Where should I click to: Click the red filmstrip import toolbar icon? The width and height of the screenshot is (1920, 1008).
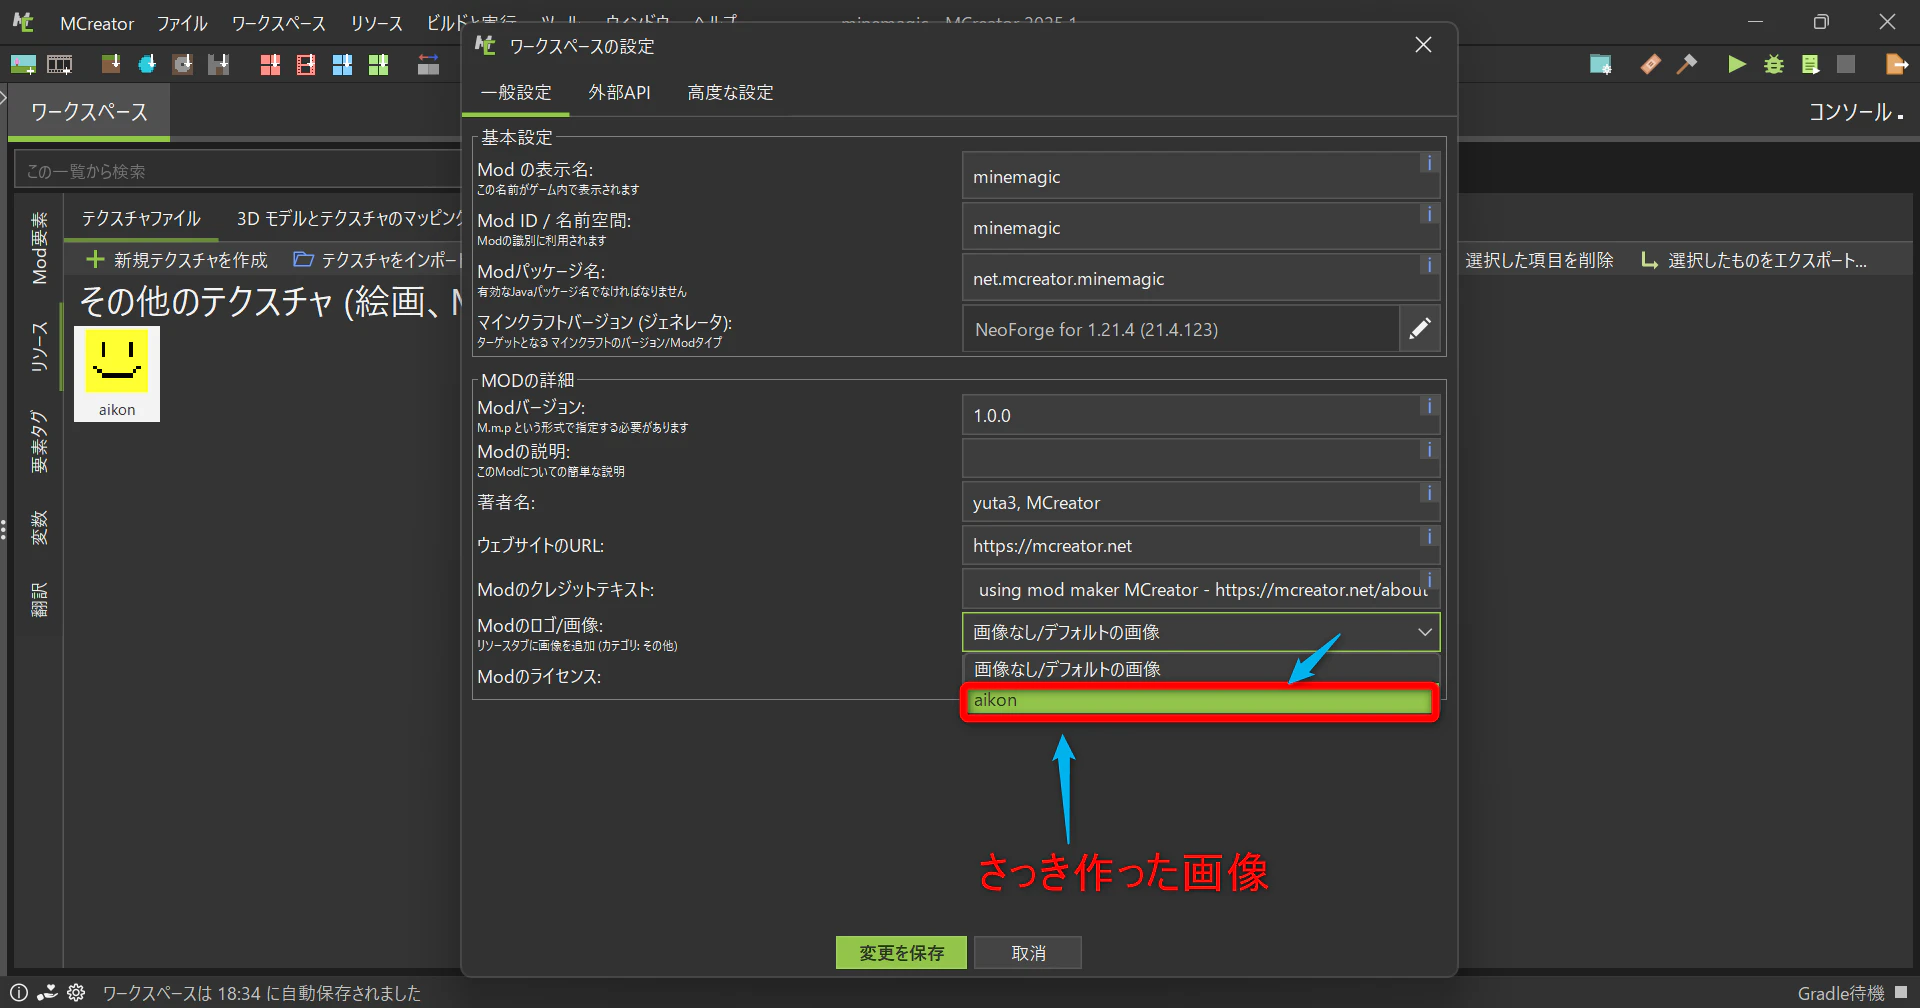point(306,65)
